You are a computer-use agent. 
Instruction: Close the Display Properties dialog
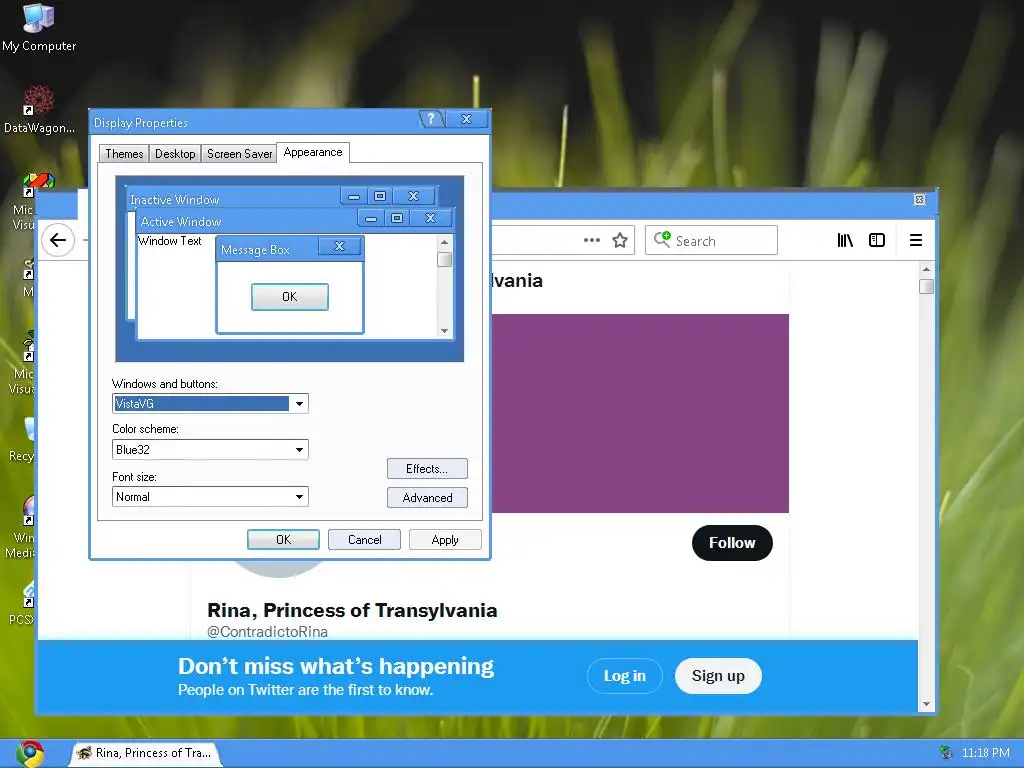466,119
